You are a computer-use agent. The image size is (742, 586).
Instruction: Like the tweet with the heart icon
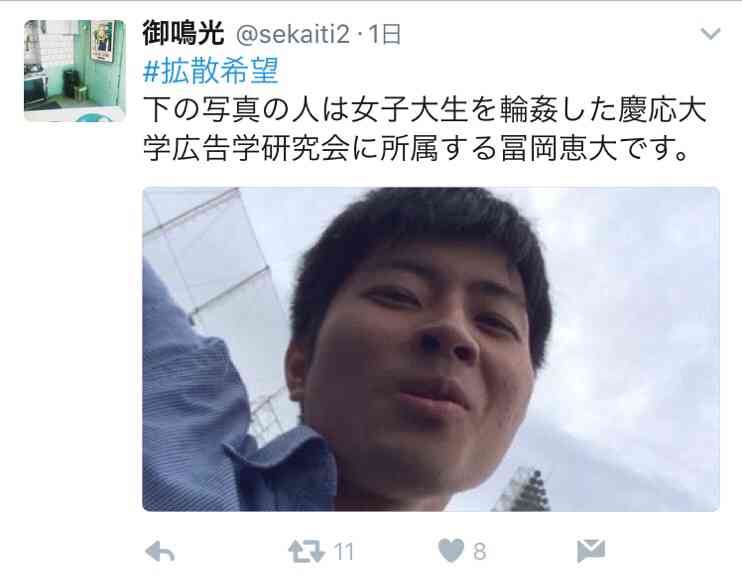point(451,551)
